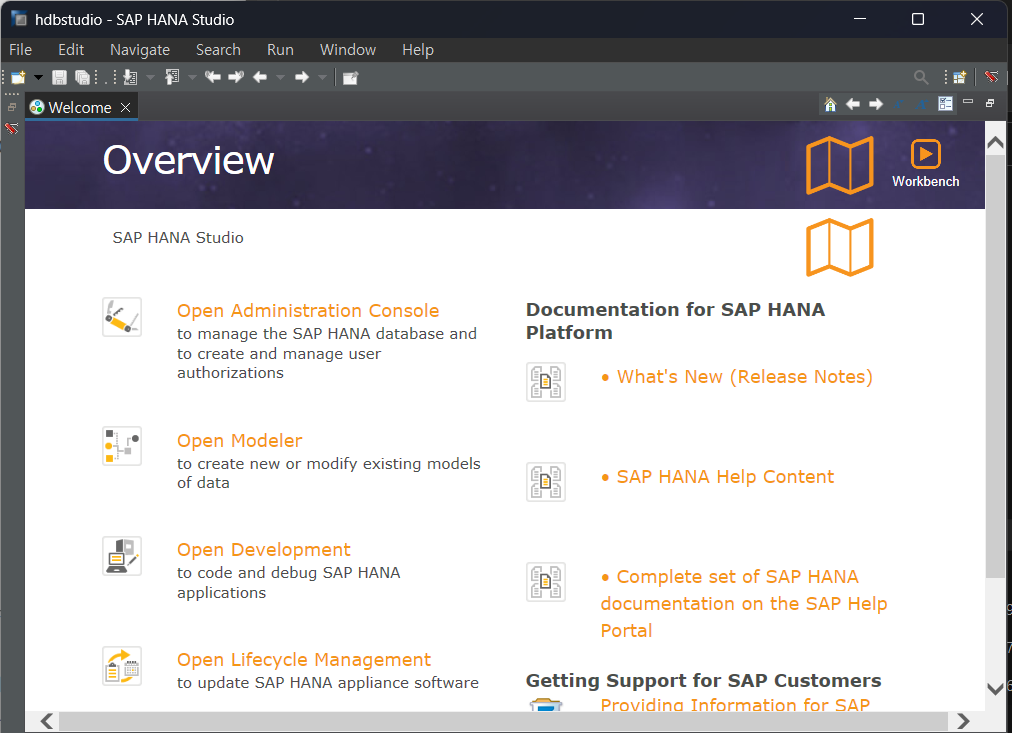Viewport: 1012px width, 733px height.
Task: Navigate back using Welcome page left arrow
Action: tap(853, 104)
